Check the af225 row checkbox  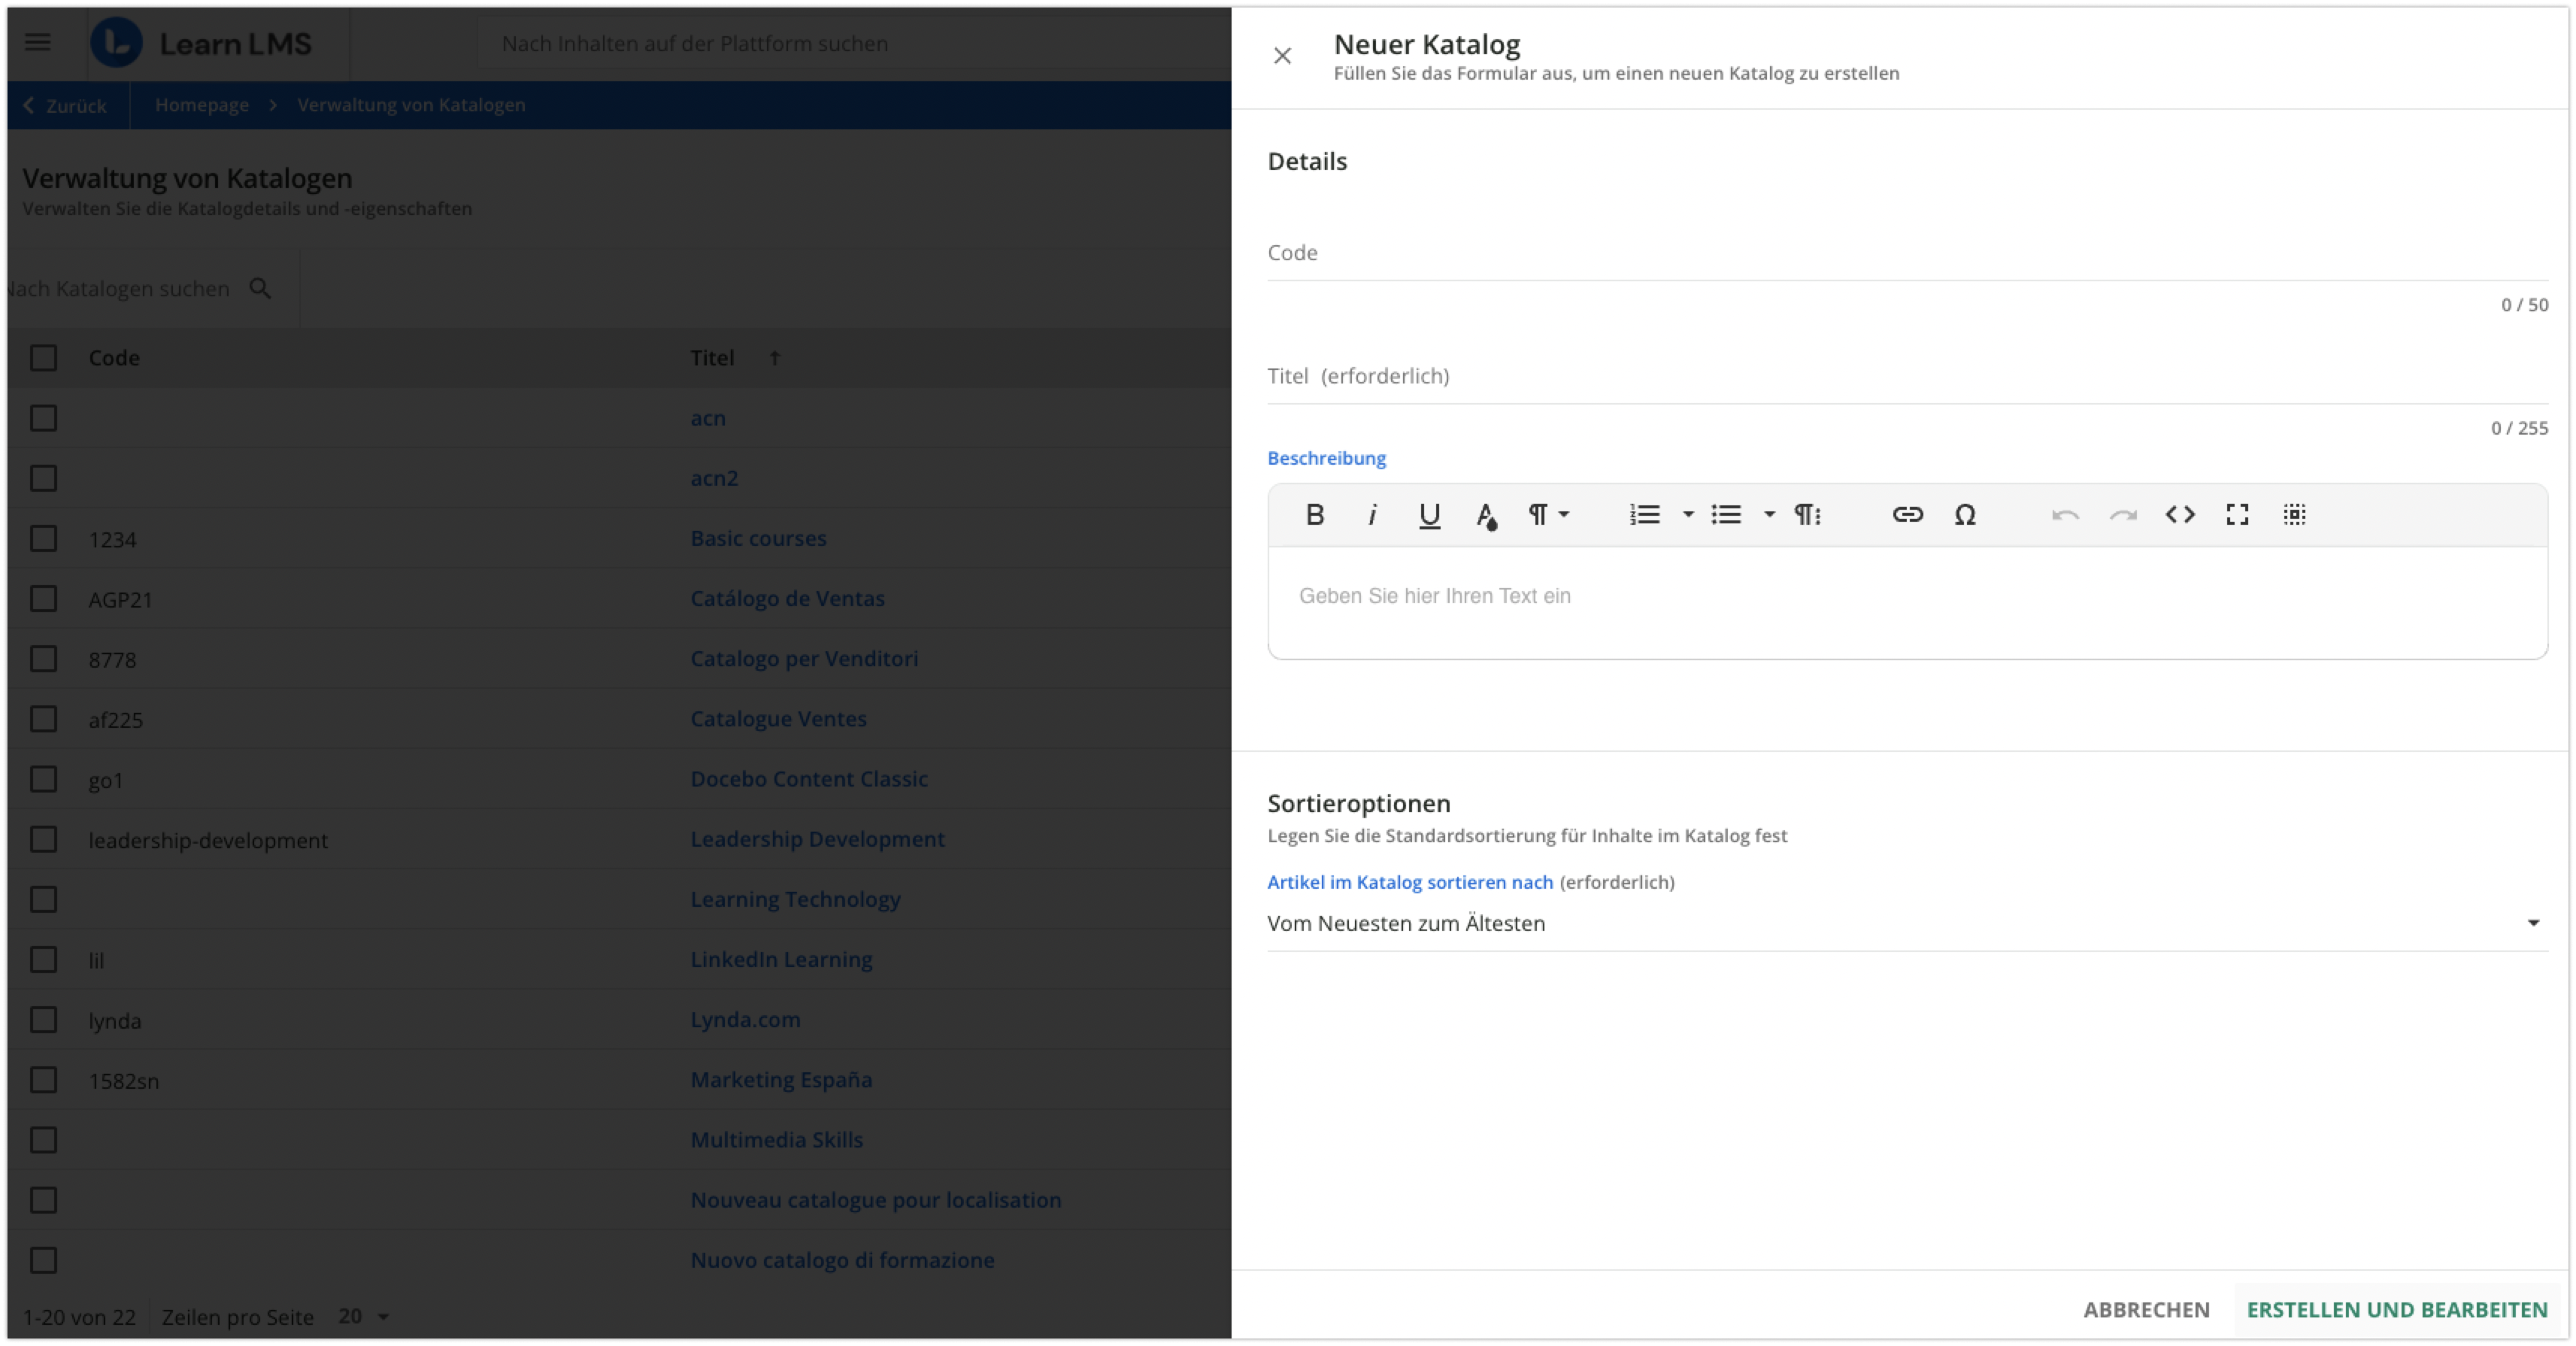[43, 719]
